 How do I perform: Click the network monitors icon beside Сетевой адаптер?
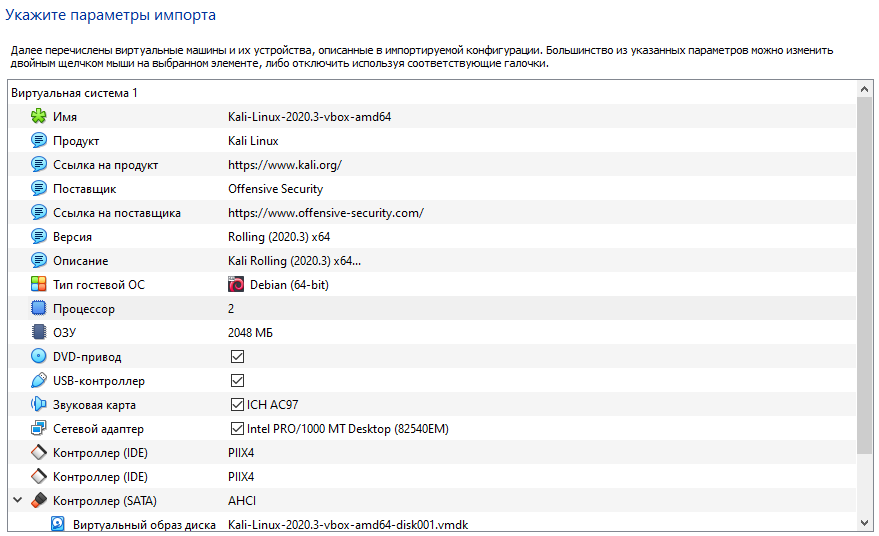[39, 428]
